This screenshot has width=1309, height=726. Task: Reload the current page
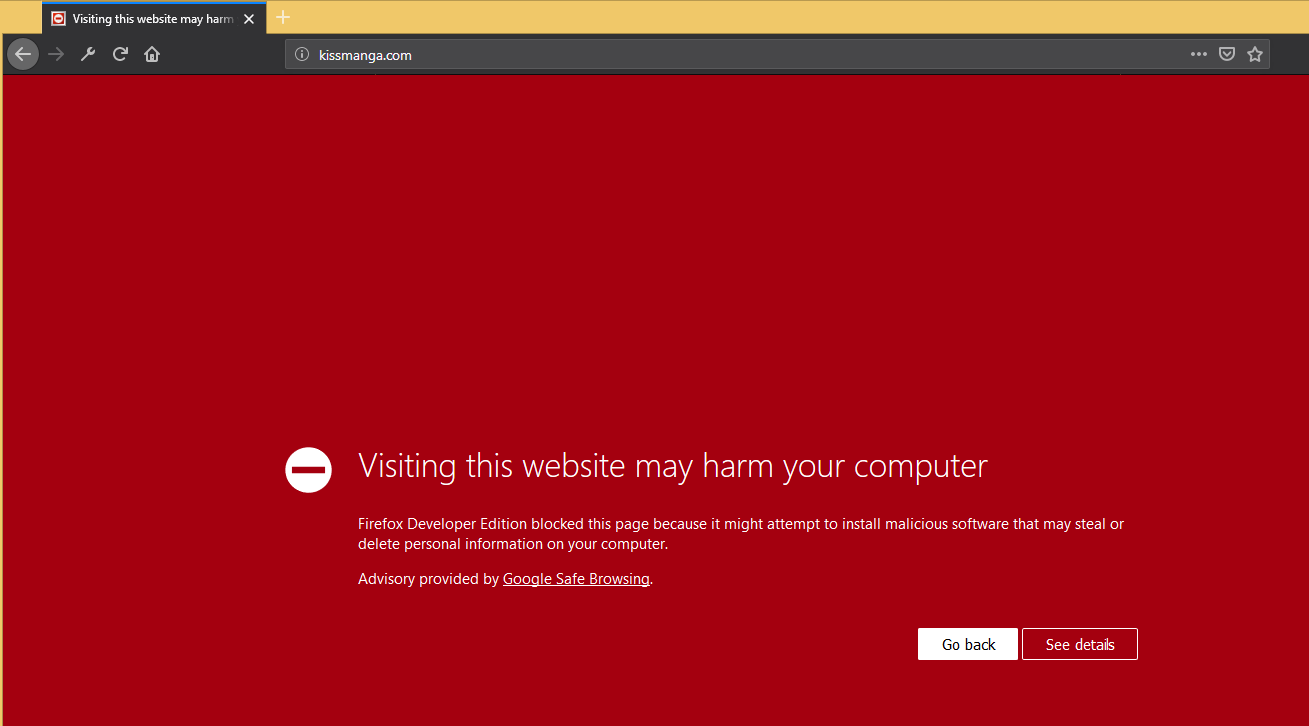point(120,54)
